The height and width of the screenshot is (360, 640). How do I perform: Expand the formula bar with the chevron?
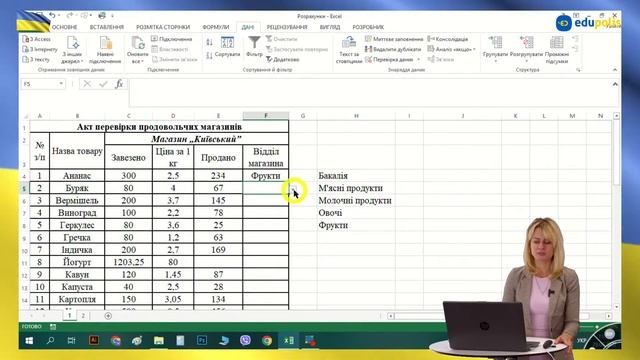(x=615, y=84)
